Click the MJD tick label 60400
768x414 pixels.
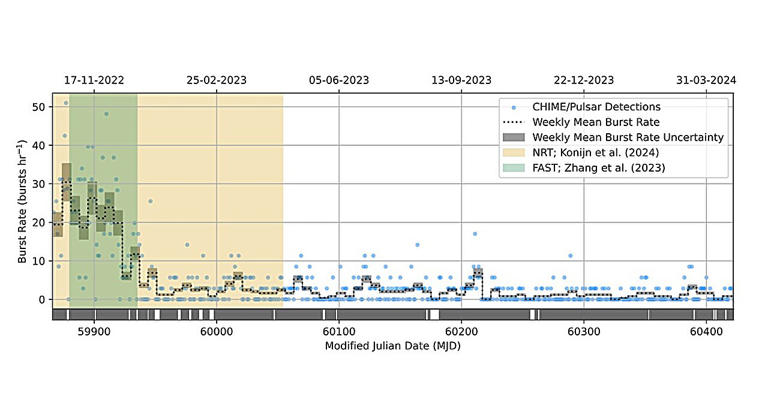[706, 332]
